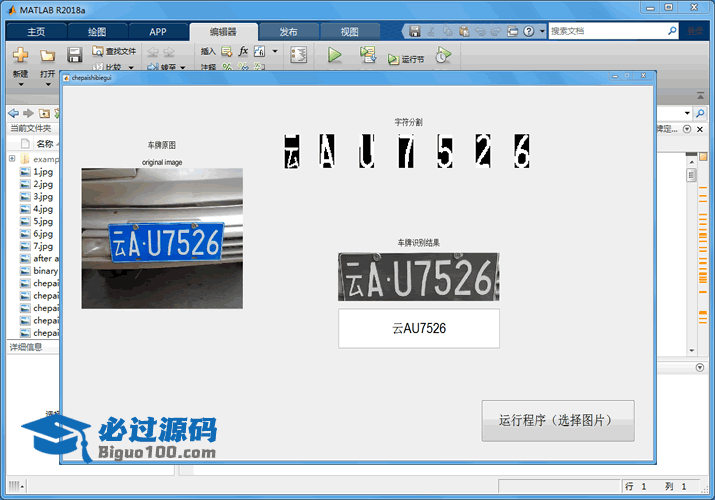Click the switch windows icon in quick access
This screenshot has height=500, width=715.
click(x=513, y=31)
